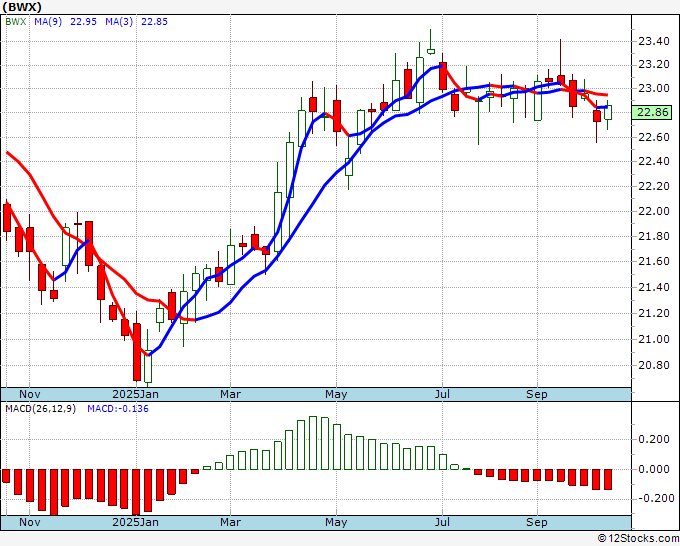Click the 0.200 MACD axis label
Screen dimensions: 680x546
coord(654,439)
